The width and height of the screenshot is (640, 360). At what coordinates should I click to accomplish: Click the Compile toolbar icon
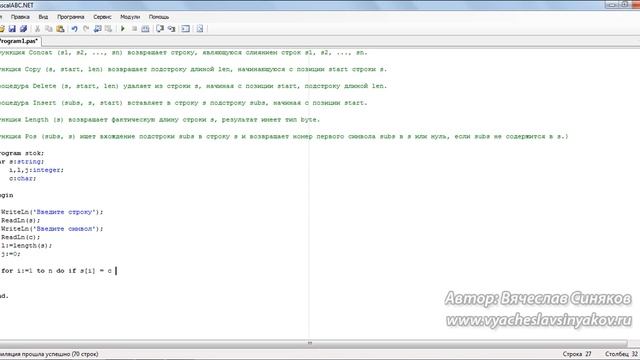point(145,29)
